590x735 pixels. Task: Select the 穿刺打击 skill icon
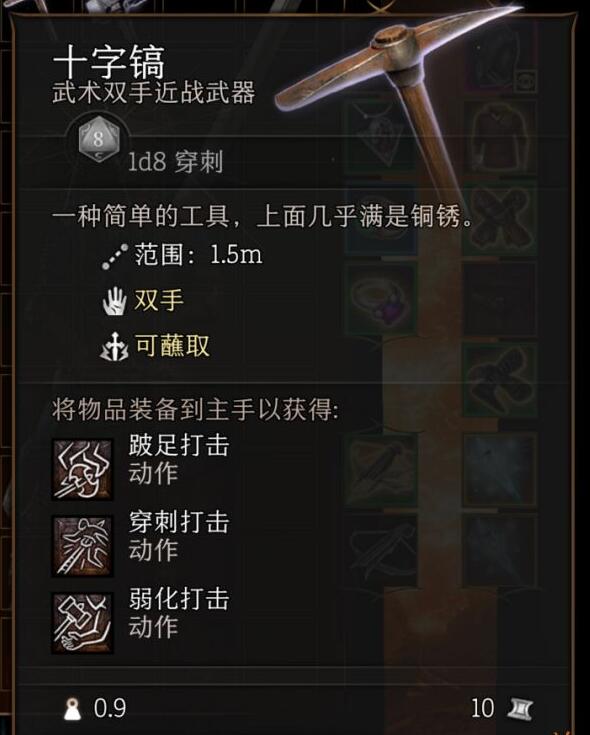point(82,546)
